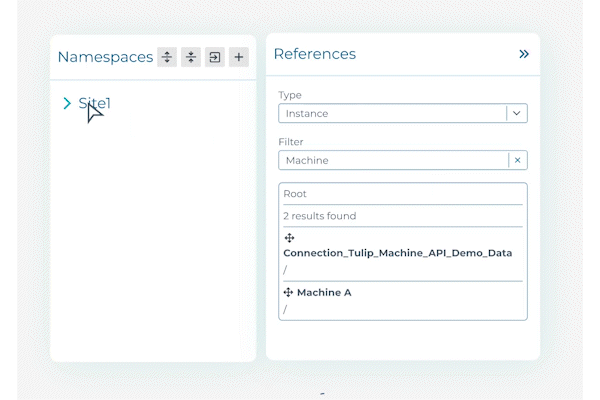Select the Machine A reference

click(324, 293)
